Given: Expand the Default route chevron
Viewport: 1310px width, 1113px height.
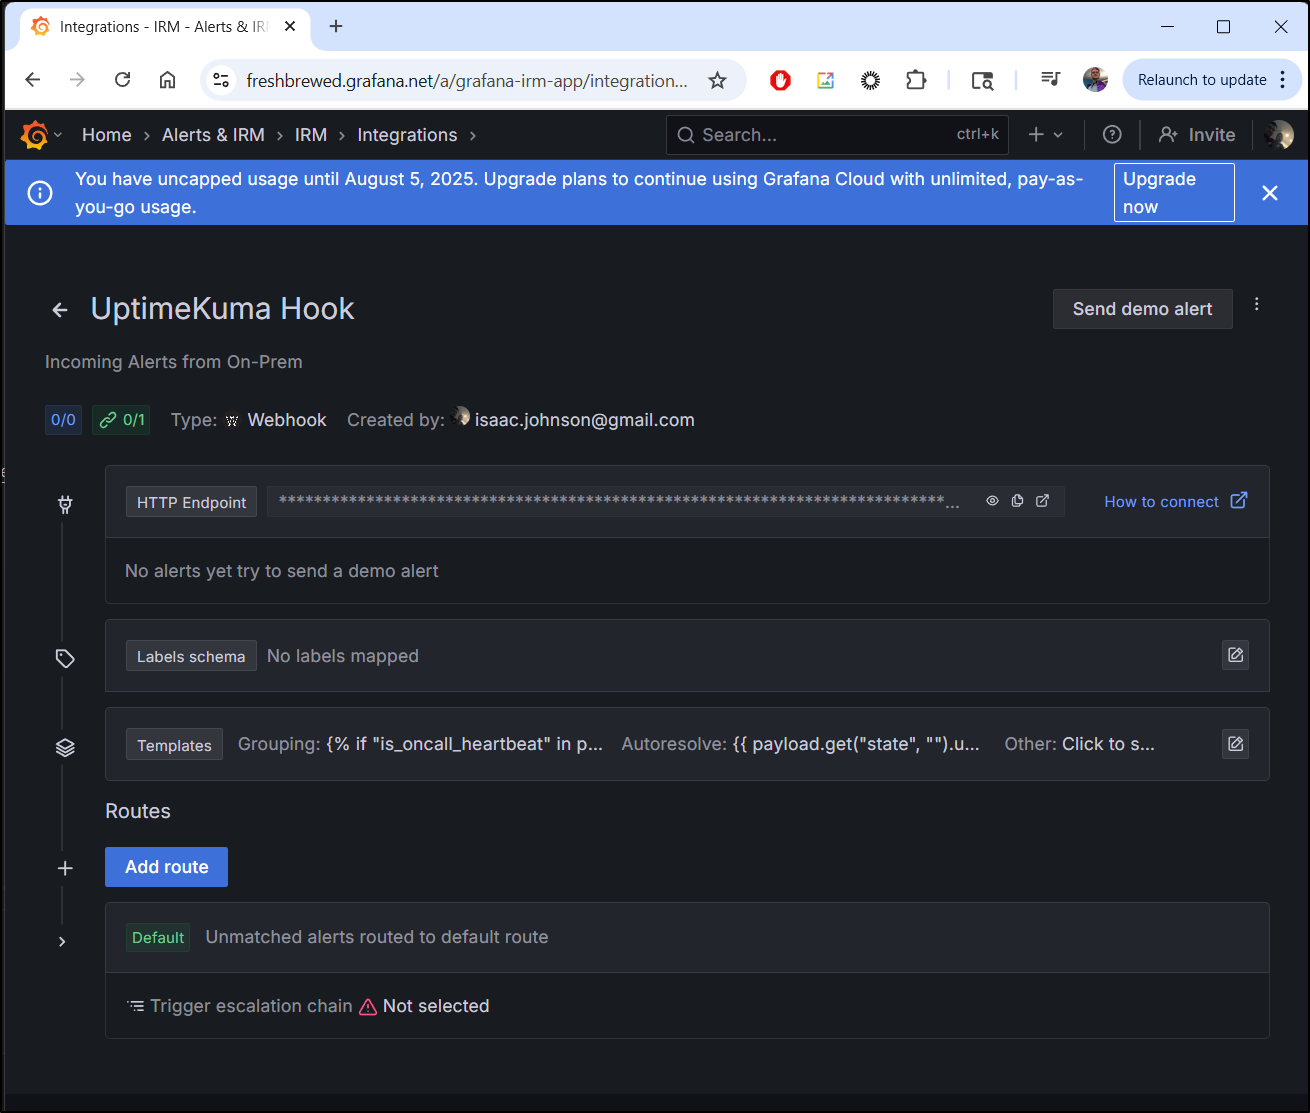Looking at the screenshot, I should pyautogui.click(x=62, y=941).
